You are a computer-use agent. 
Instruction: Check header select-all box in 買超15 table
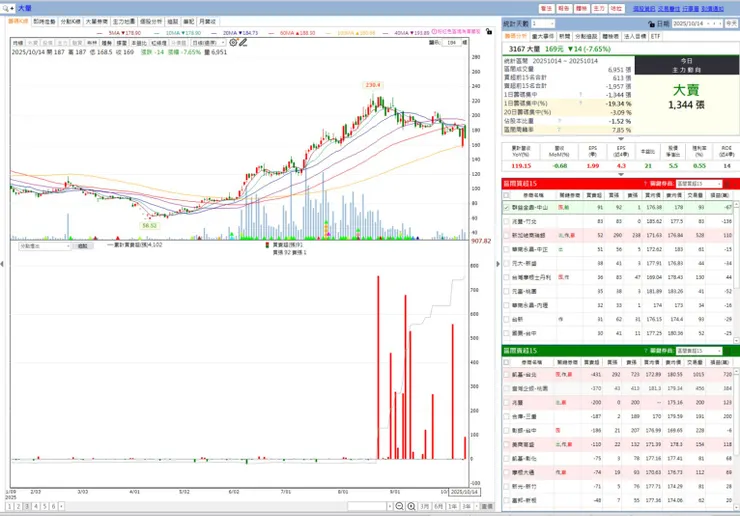(x=506, y=195)
